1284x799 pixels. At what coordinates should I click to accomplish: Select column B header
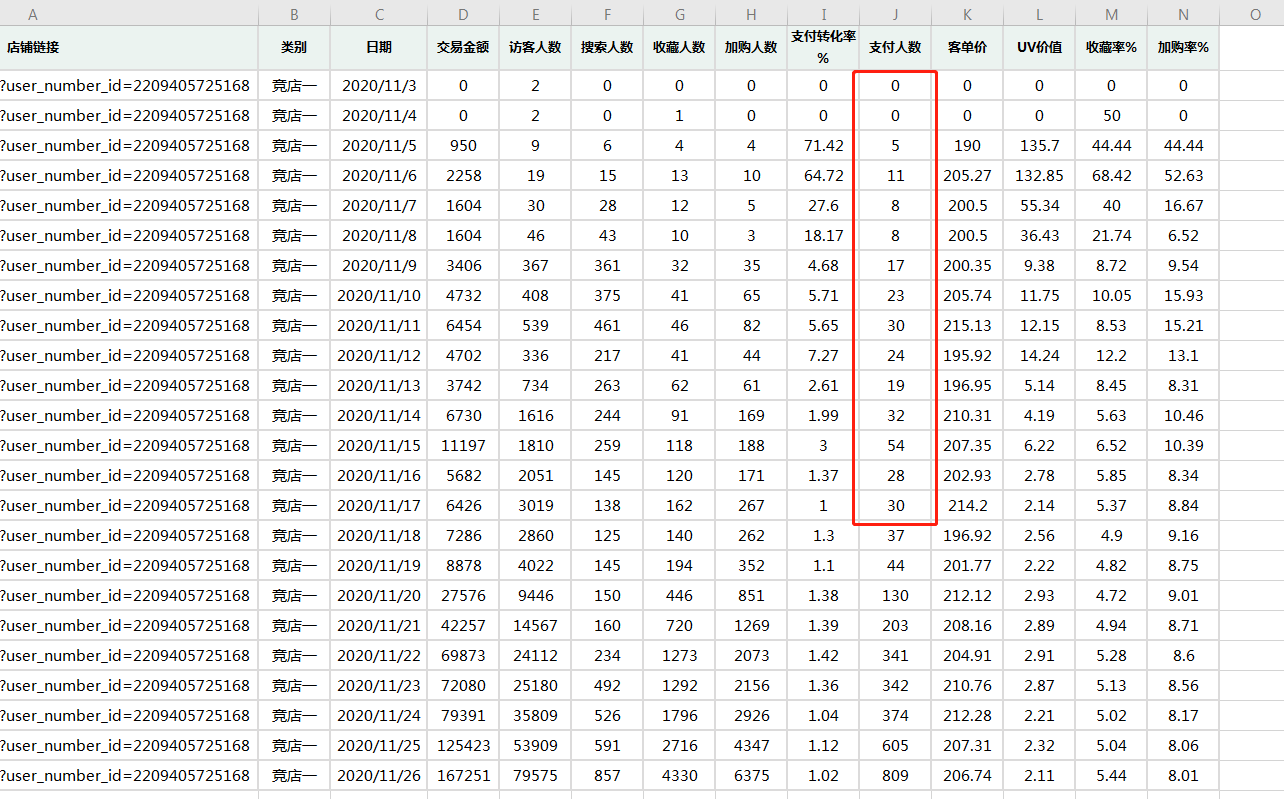(x=294, y=15)
